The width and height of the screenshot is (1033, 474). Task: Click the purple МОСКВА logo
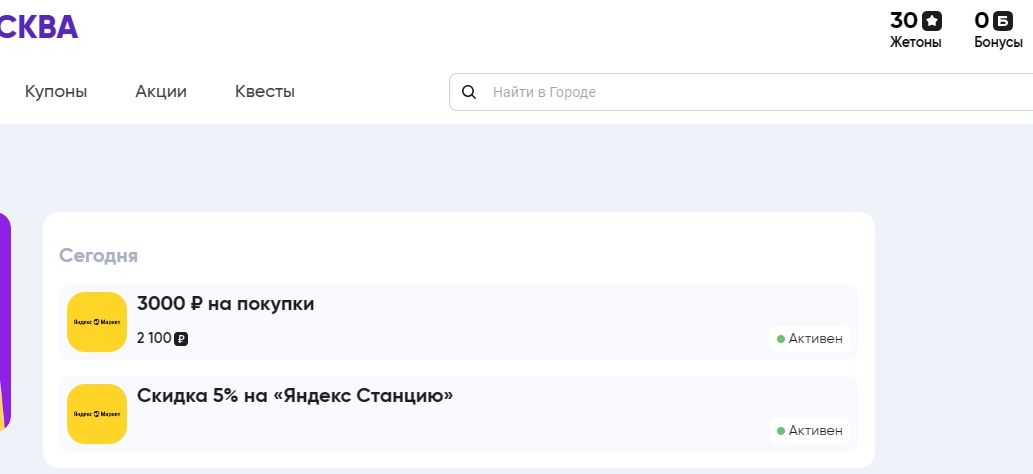click(39, 27)
